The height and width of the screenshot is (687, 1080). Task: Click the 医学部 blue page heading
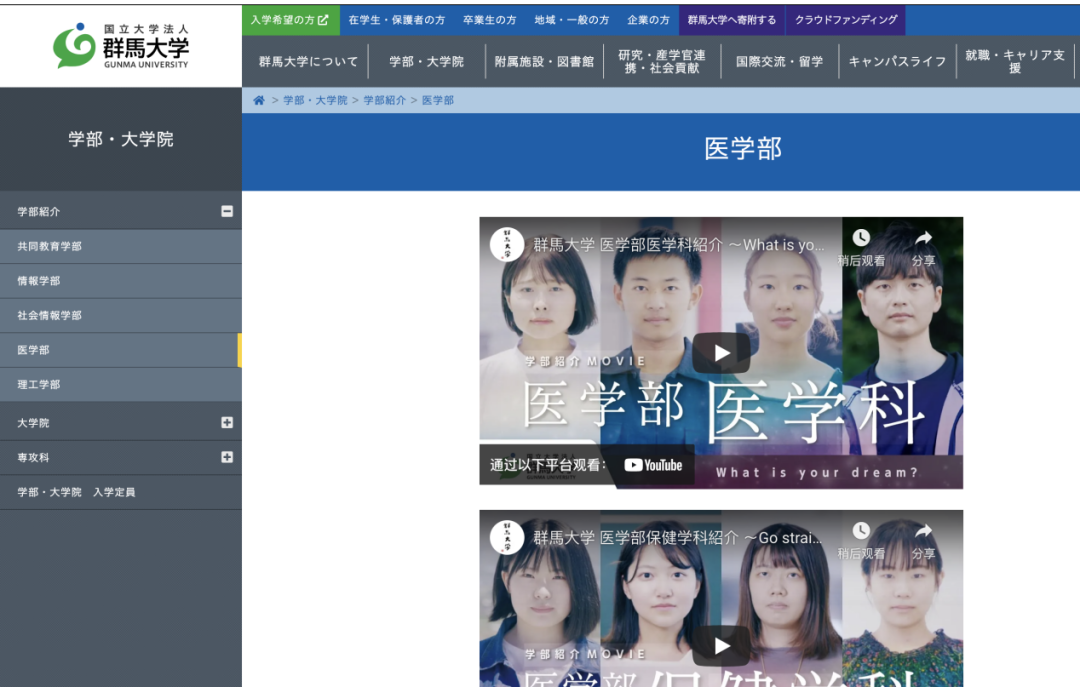742,148
